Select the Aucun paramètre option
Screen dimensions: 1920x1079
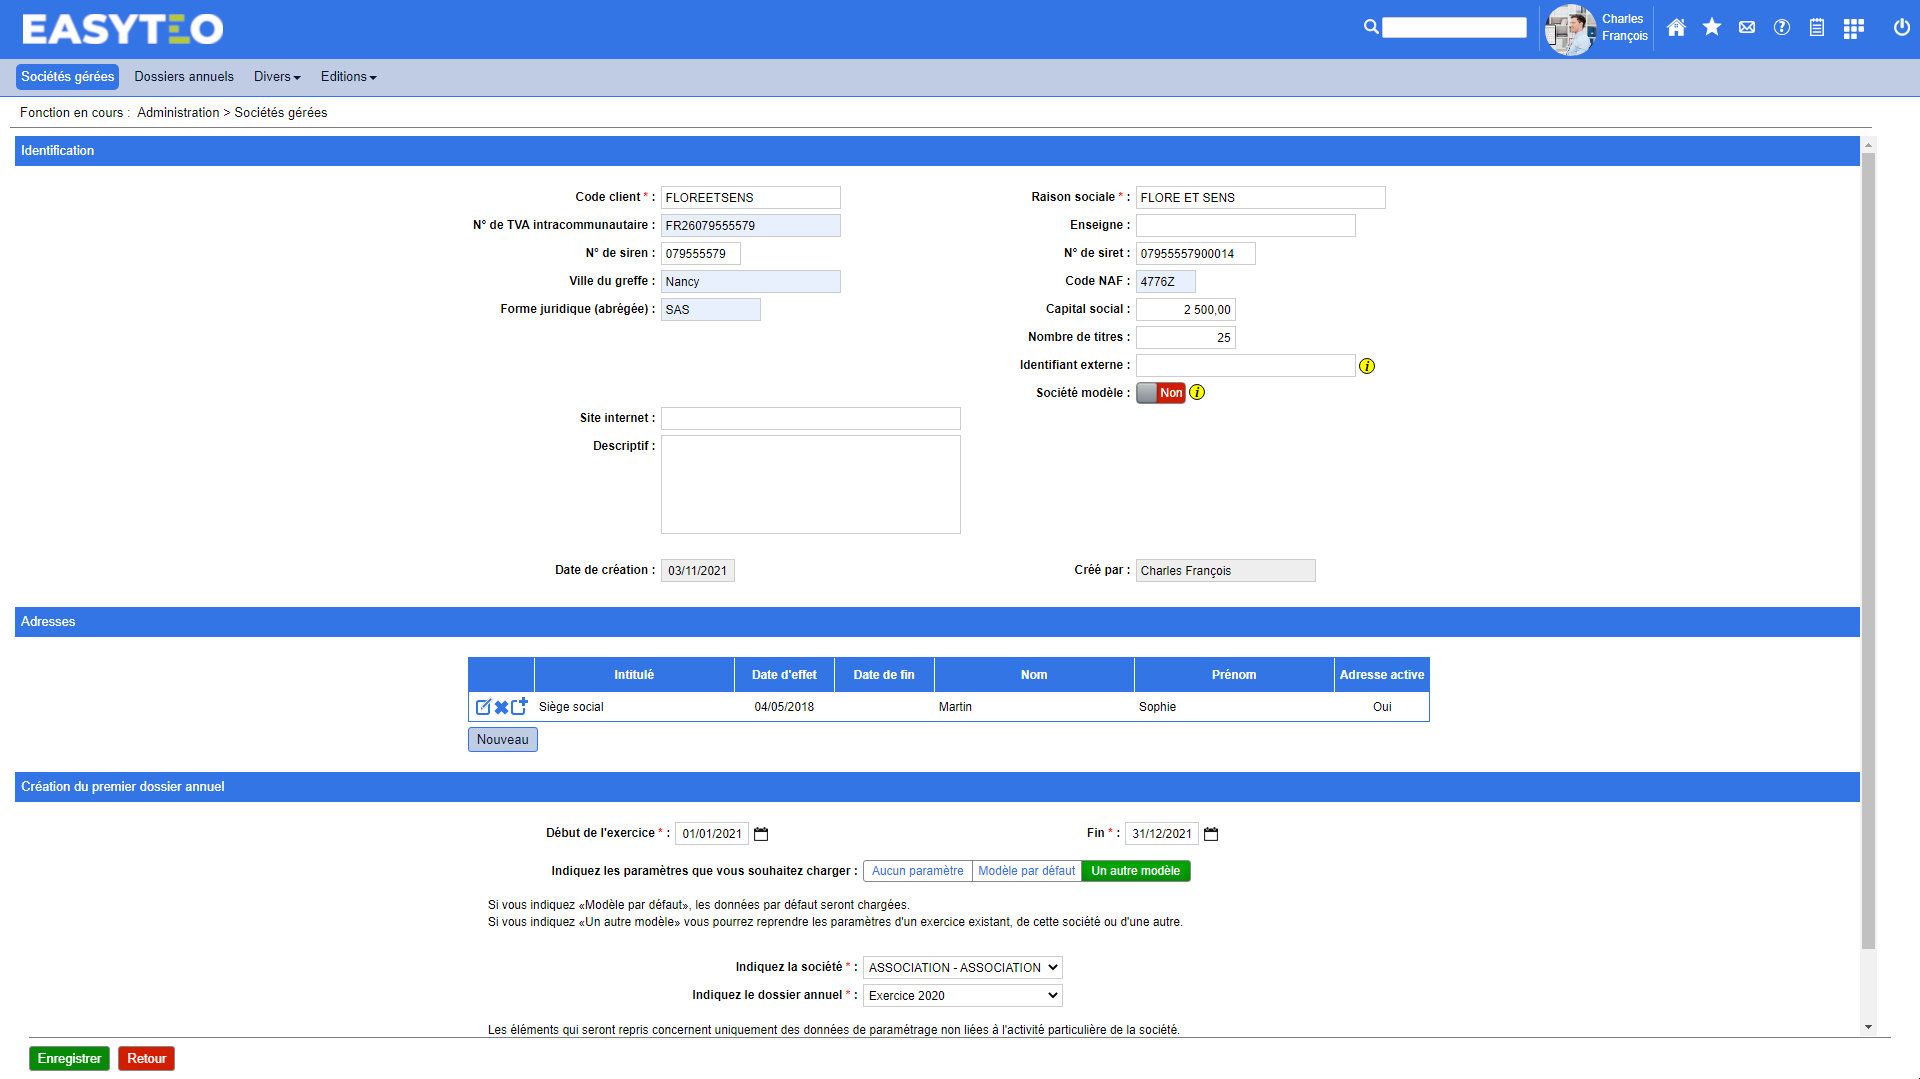917,871
